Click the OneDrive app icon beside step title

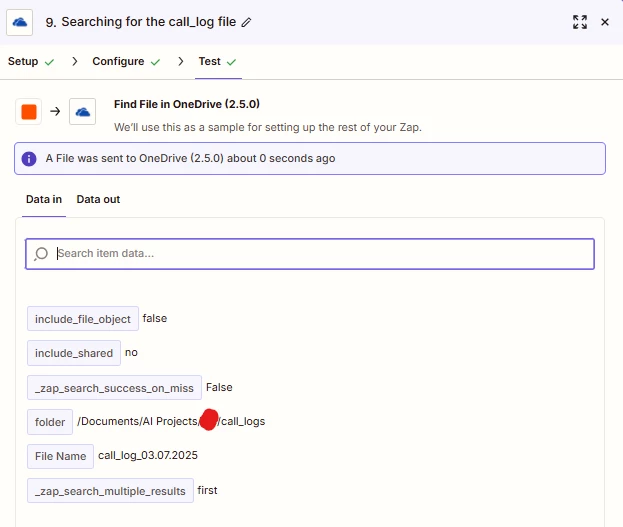(19, 22)
